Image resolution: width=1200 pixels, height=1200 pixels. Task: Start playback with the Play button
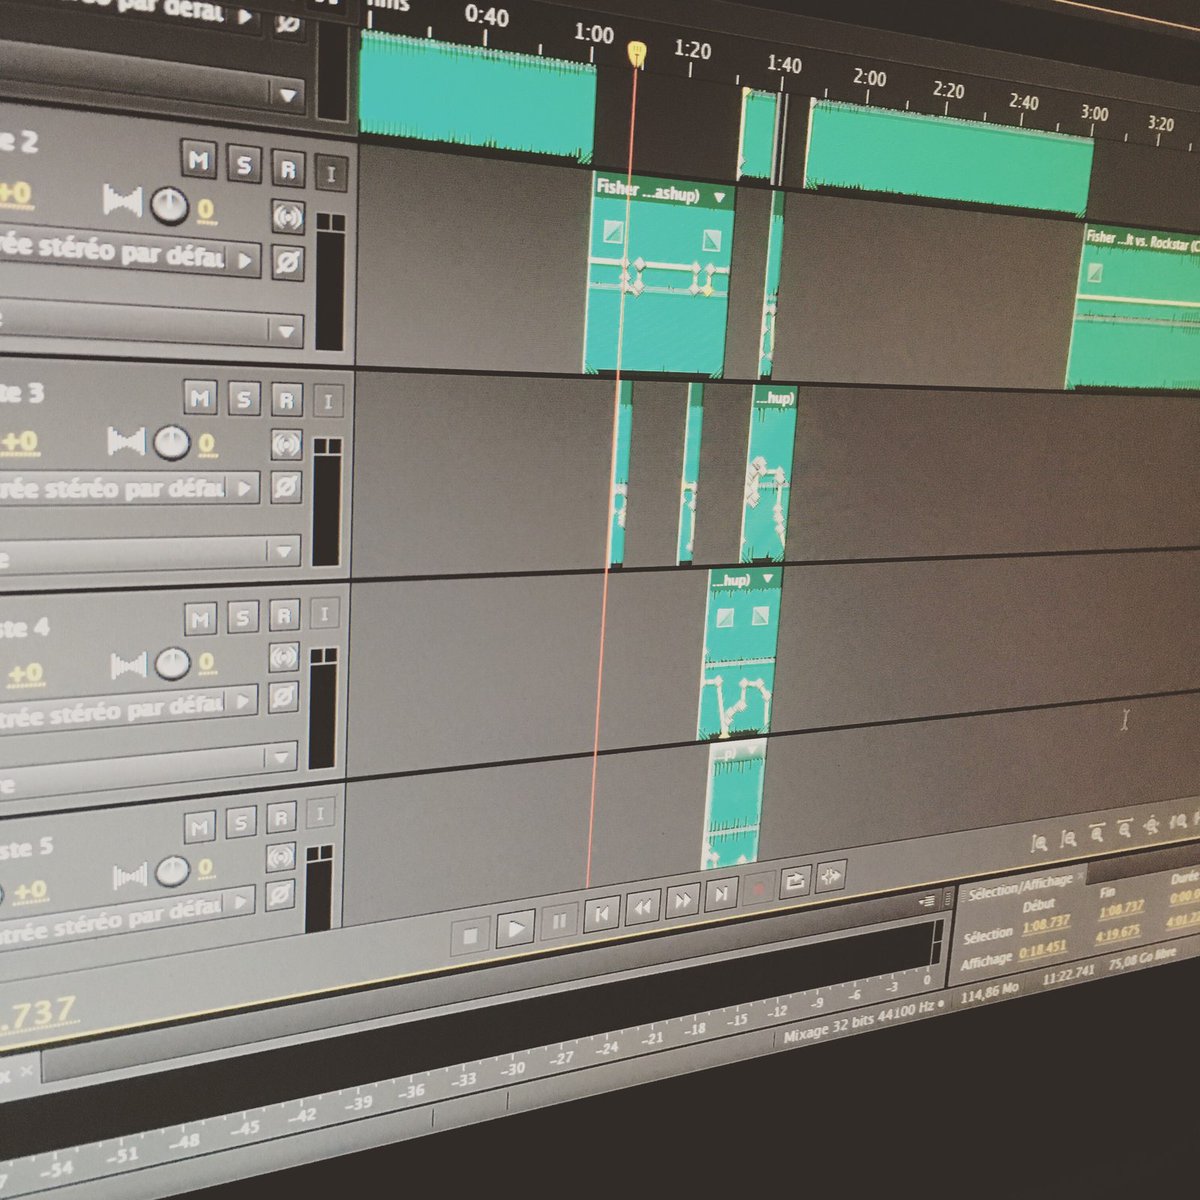(x=515, y=929)
